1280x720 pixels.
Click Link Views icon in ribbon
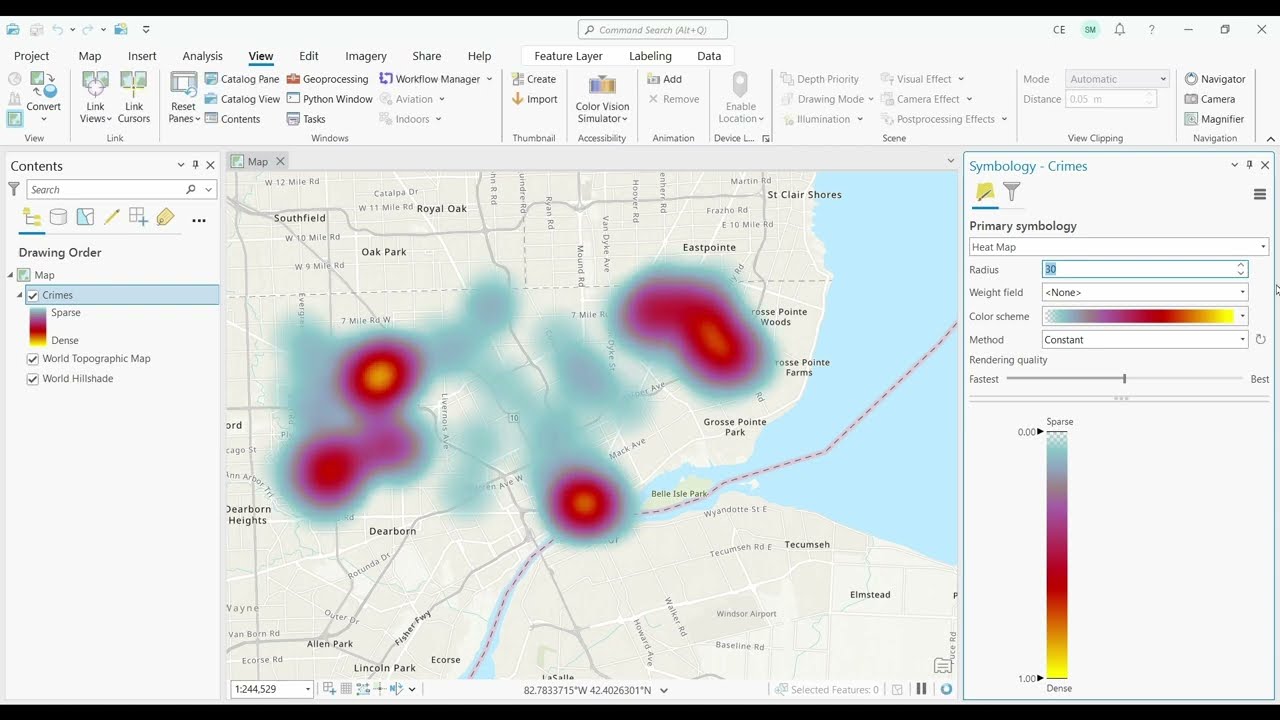(95, 97)
